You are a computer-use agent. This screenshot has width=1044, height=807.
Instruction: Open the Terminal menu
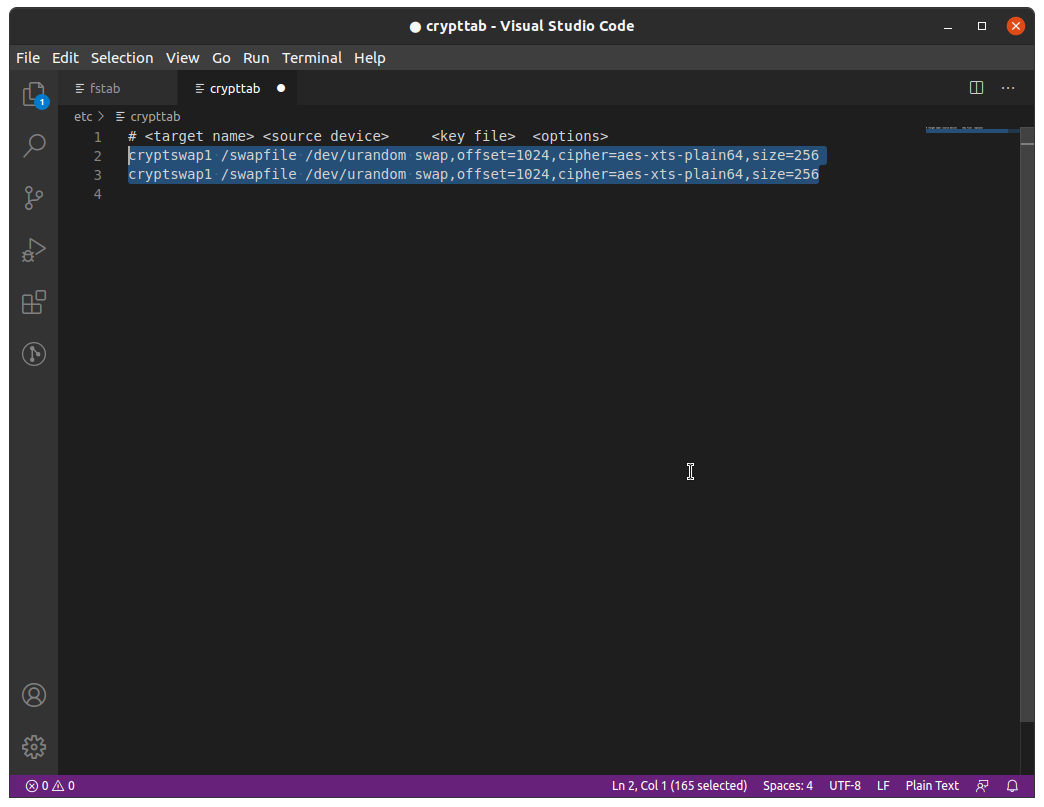tap(311, 57)
